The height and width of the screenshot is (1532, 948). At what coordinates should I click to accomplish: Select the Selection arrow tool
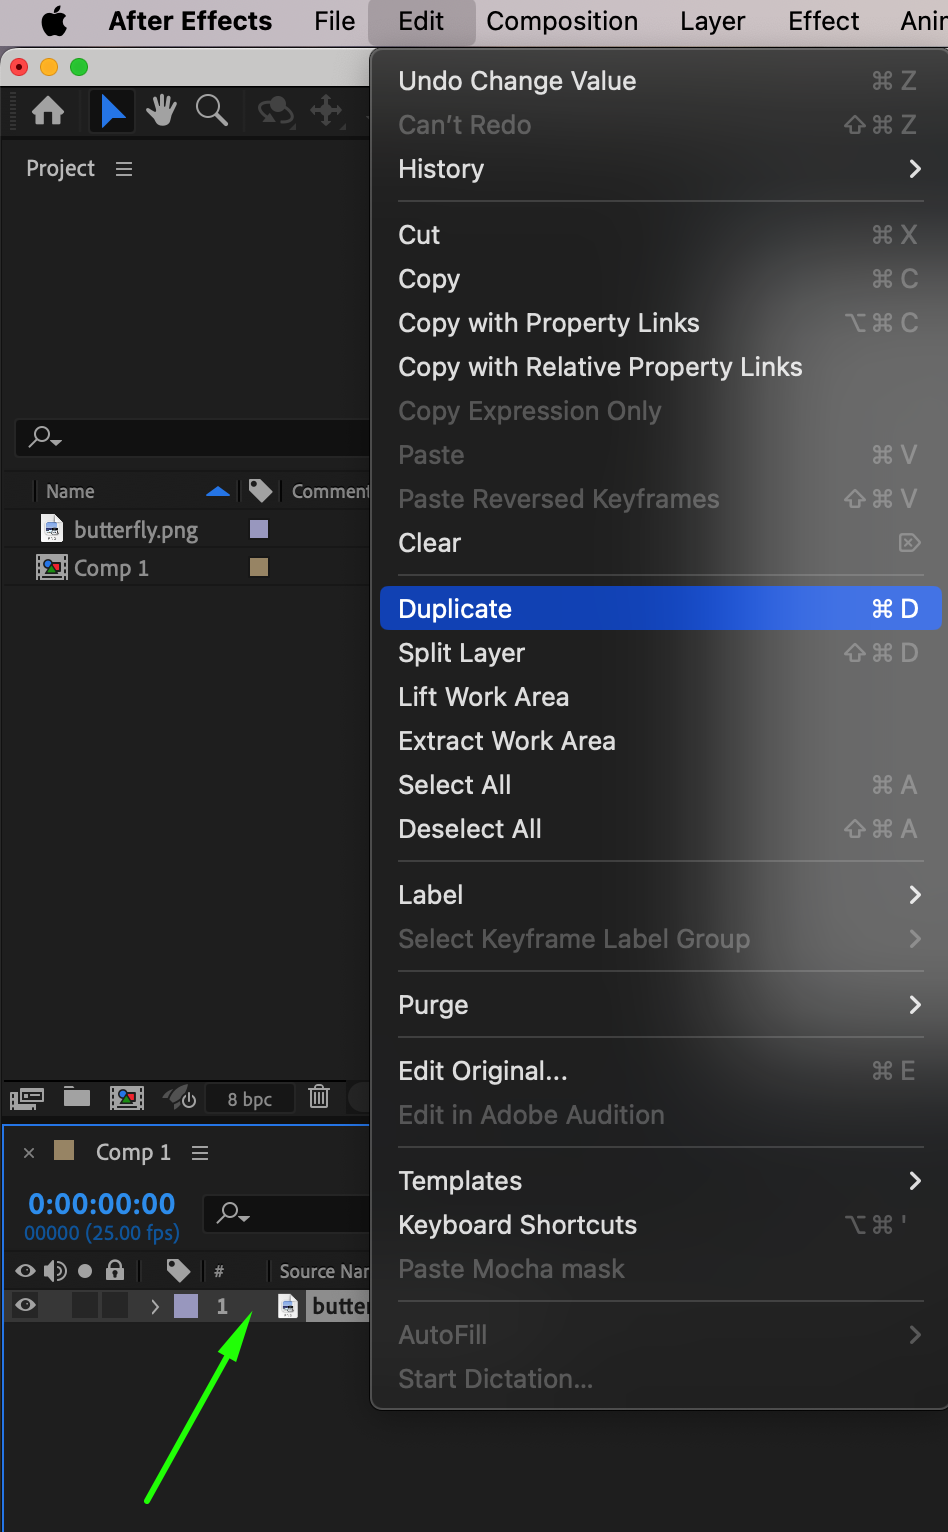[112, 111]
